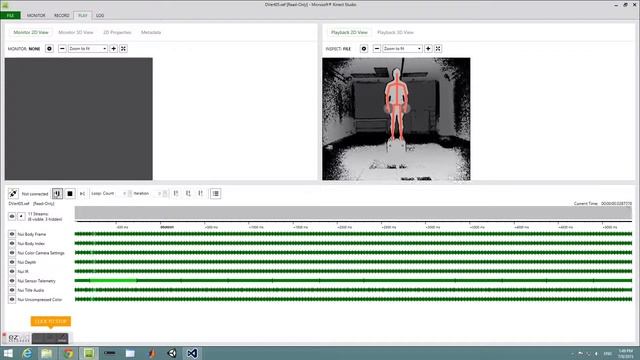Hide the Nui Depth stream
The height and width of the screenshot is (360, 640).
click(12, 262)
